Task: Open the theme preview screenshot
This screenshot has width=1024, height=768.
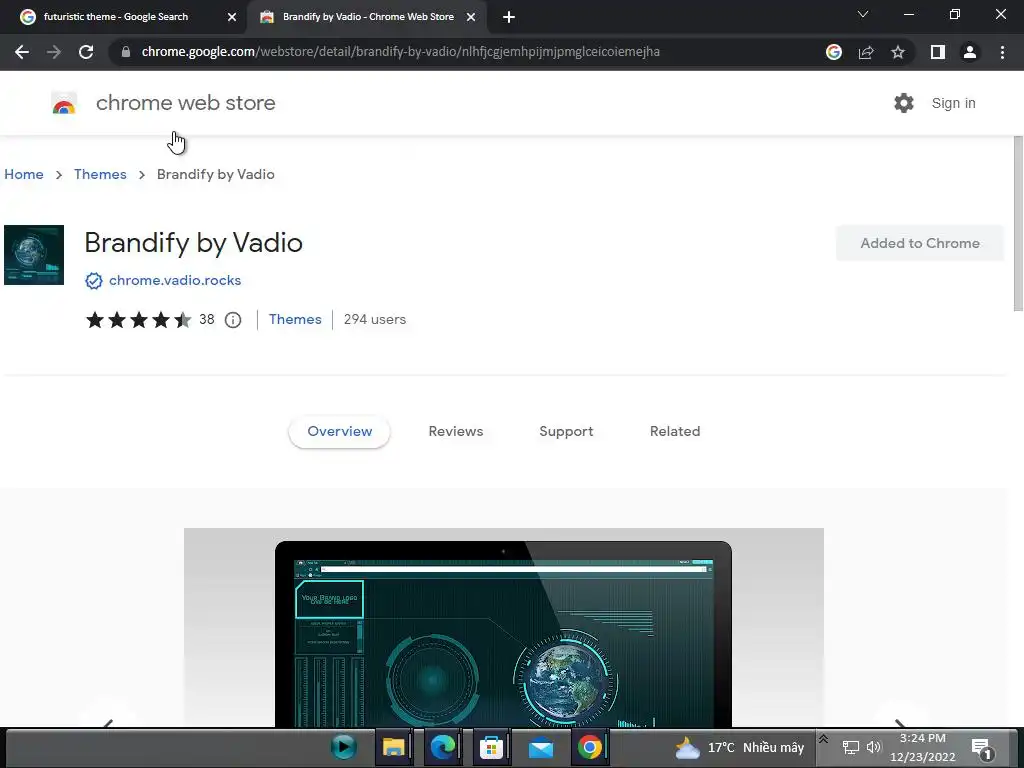Action: point(504,628)
